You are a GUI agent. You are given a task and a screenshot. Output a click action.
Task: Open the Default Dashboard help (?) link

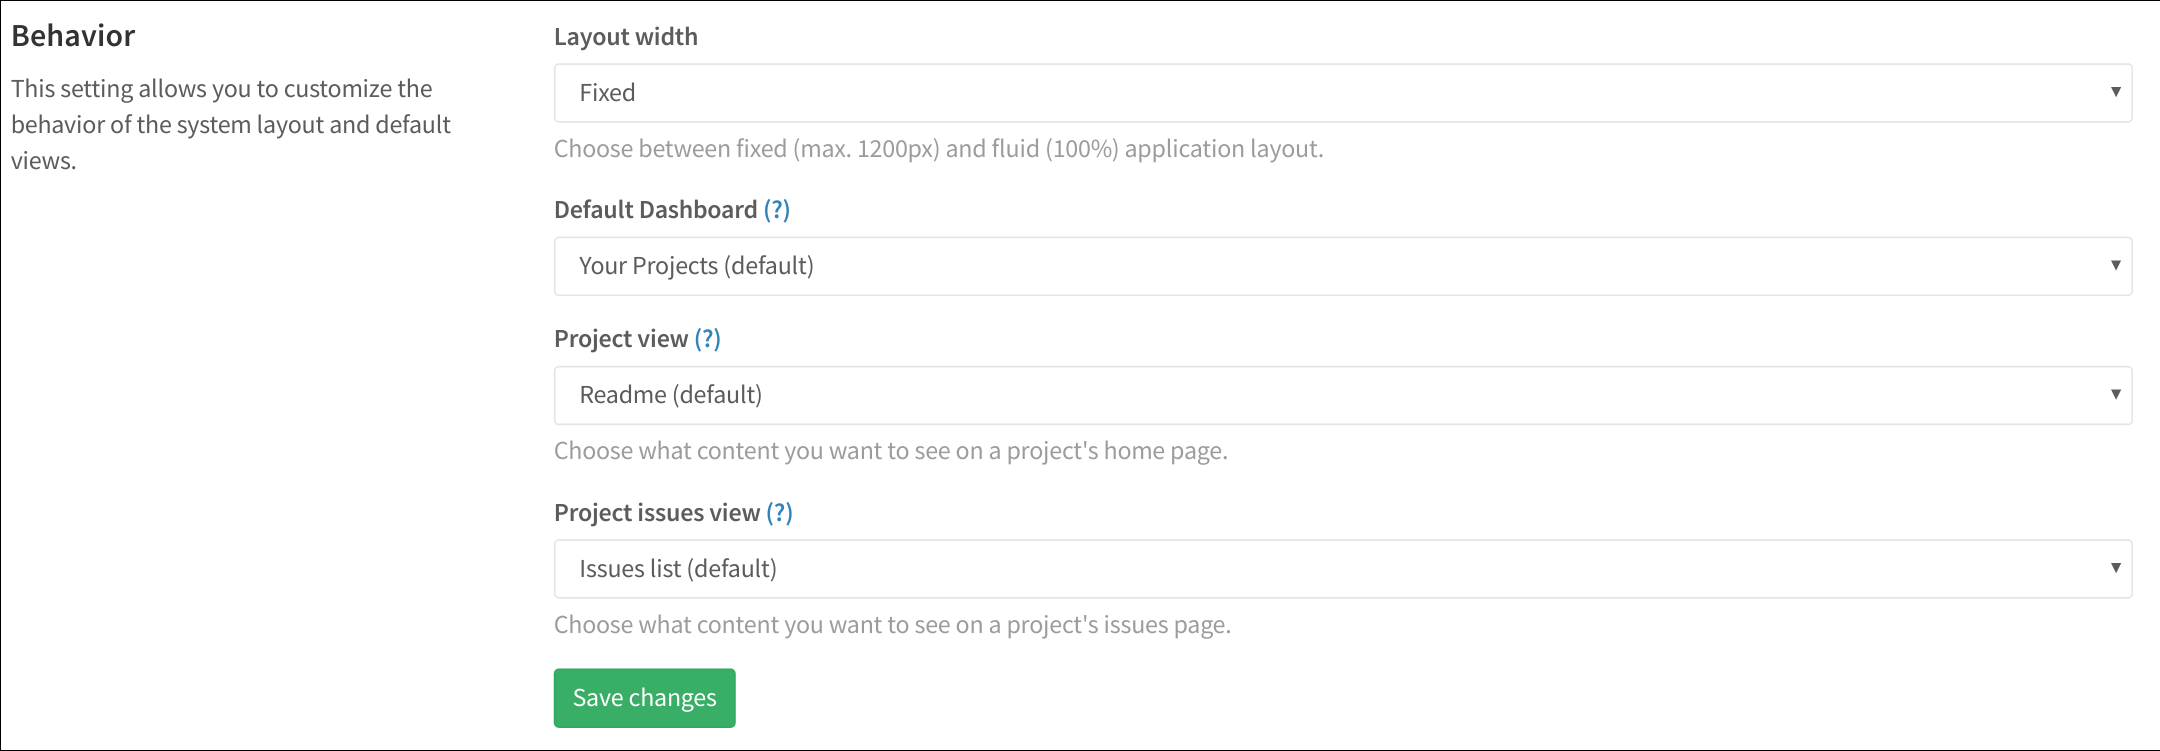777,210
